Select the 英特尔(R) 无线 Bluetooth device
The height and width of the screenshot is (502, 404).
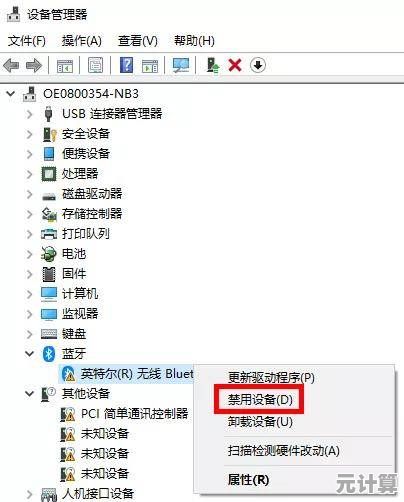pos(137,374)
